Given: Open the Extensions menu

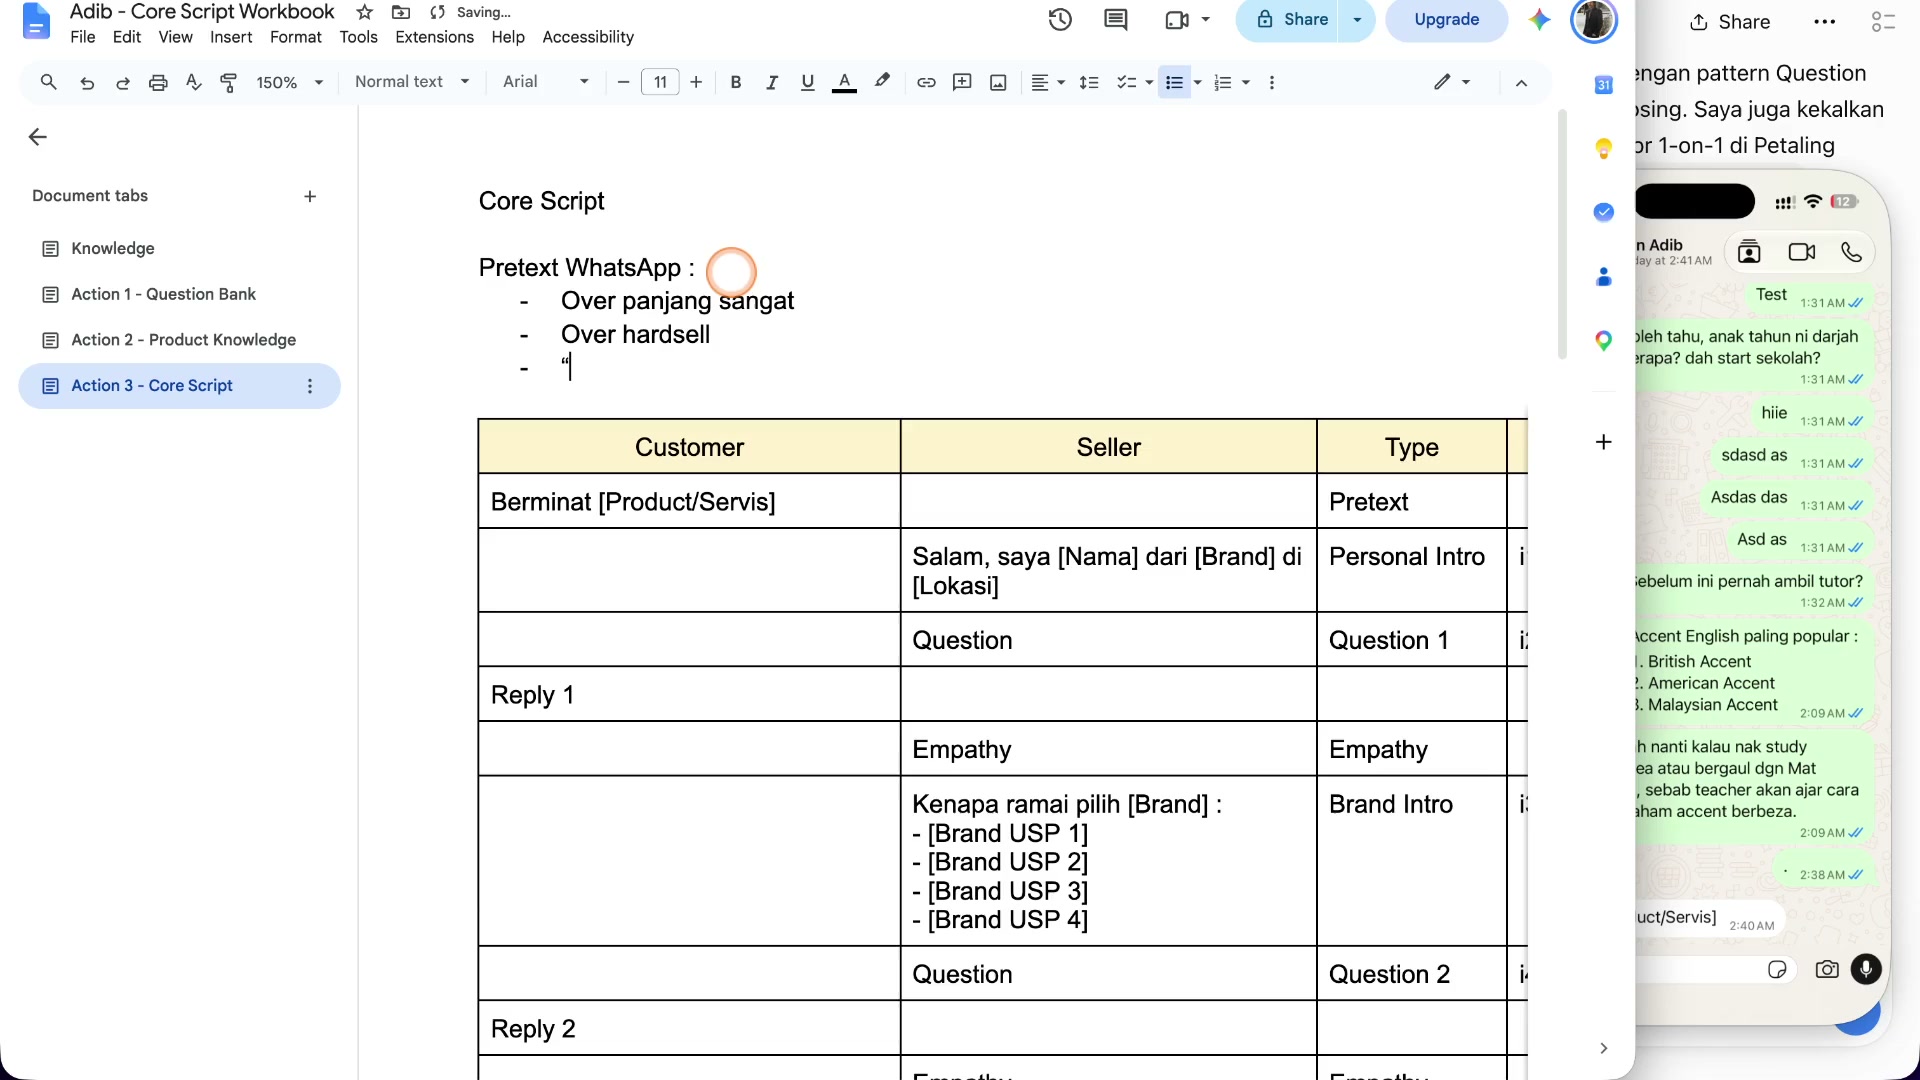Looking at the screenshot, I should (x=434, y=37).
